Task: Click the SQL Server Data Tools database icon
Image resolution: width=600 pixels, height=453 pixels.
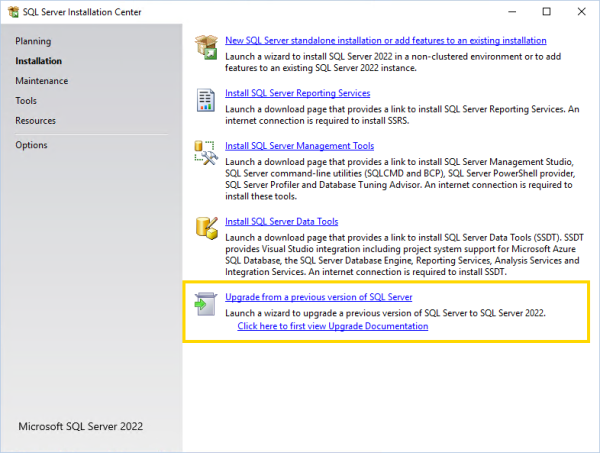Action: pos(206,230)
